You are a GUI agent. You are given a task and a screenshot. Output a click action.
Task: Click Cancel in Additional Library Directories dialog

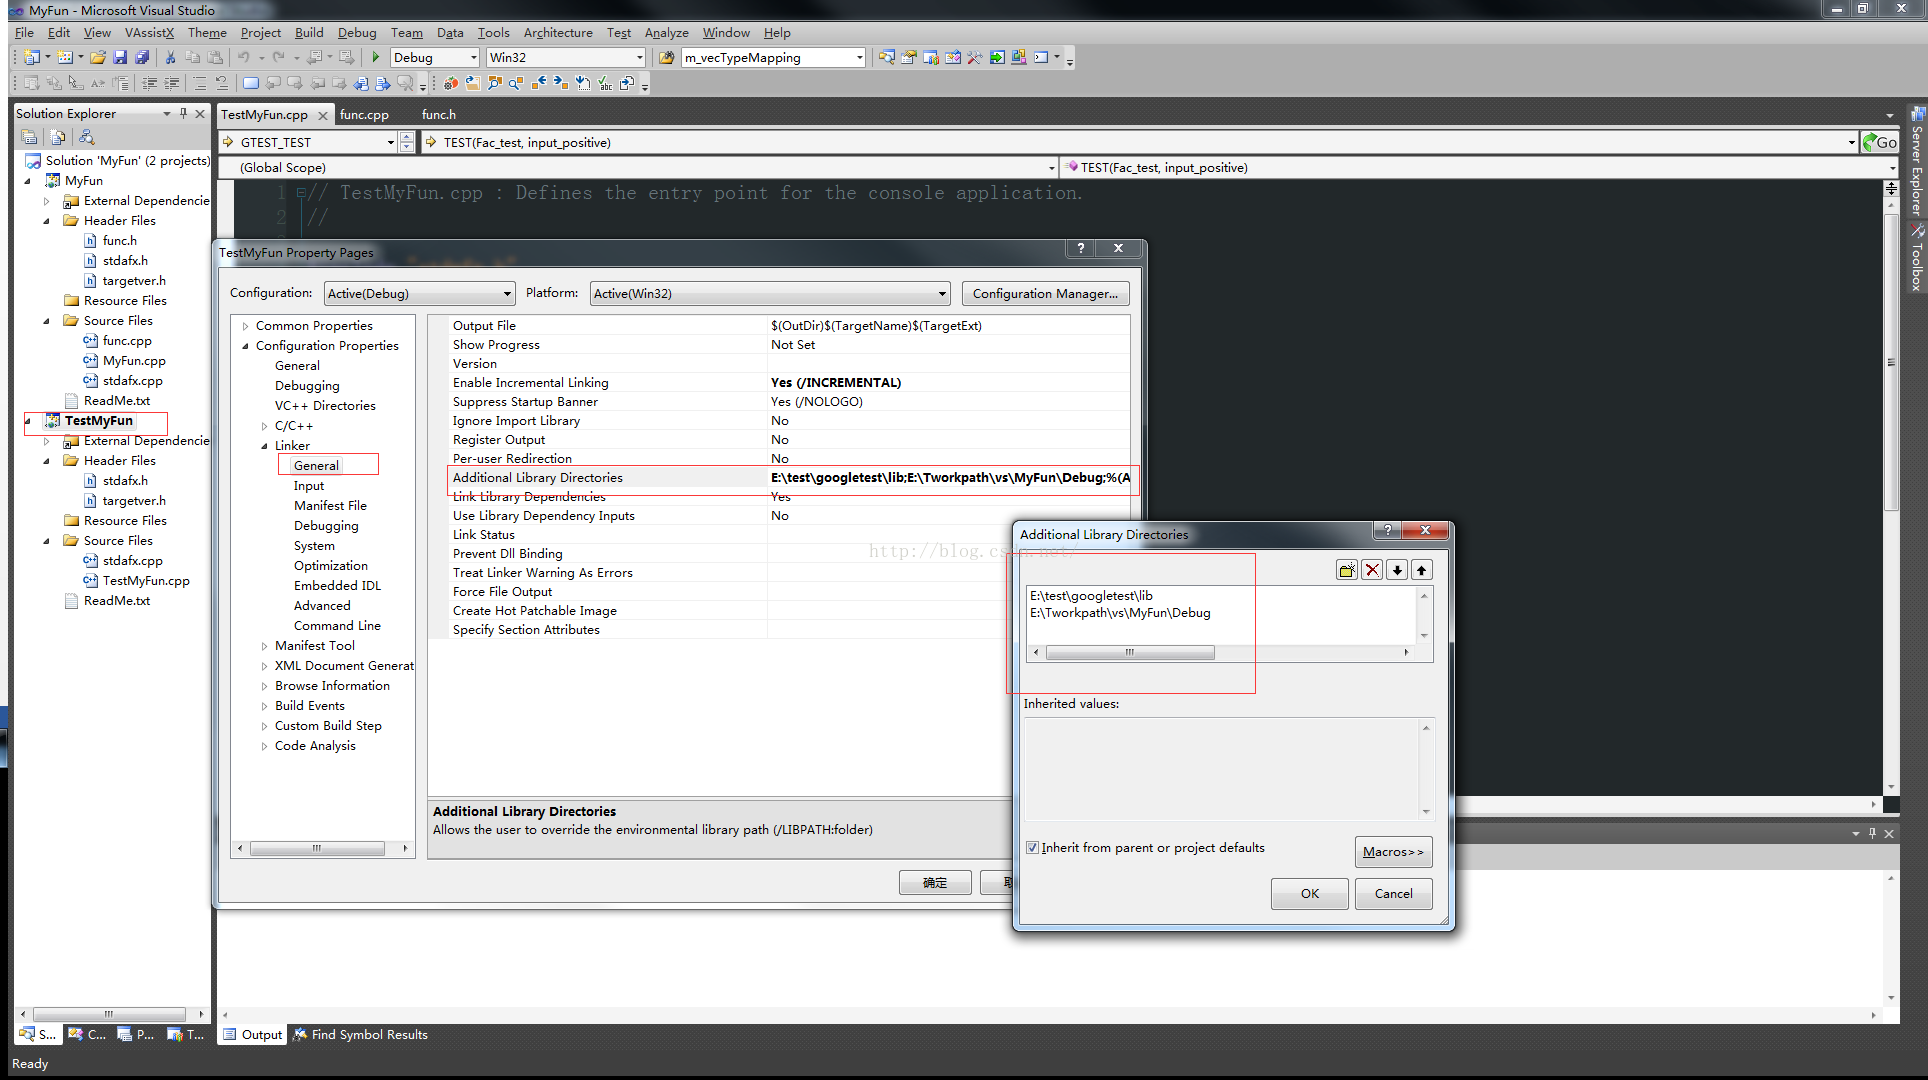coord(1393,894)
